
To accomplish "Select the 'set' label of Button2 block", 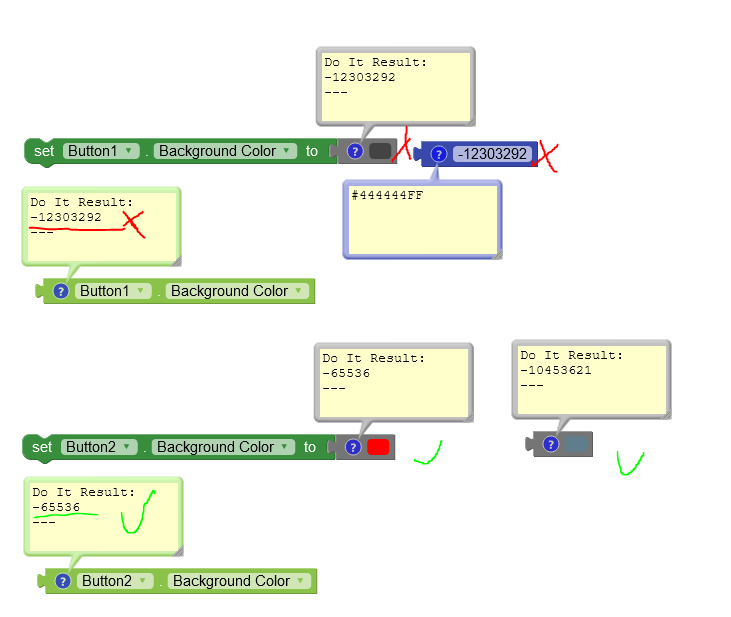I will [42, 447].
